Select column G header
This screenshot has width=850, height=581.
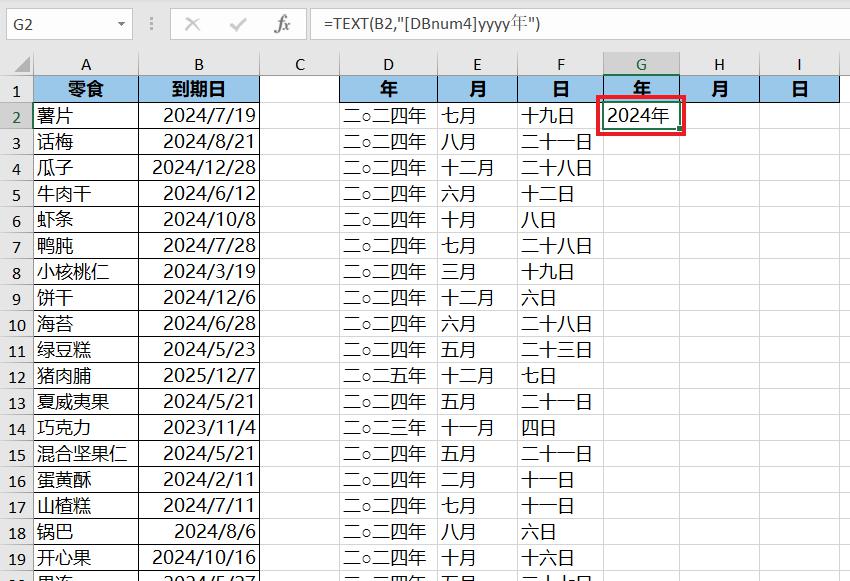(x=641, y=64)
